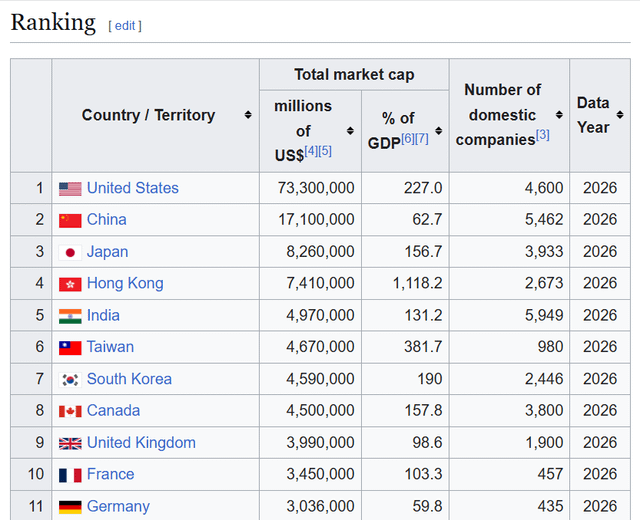Click the United Kingdom flag icon

point(70,444)
